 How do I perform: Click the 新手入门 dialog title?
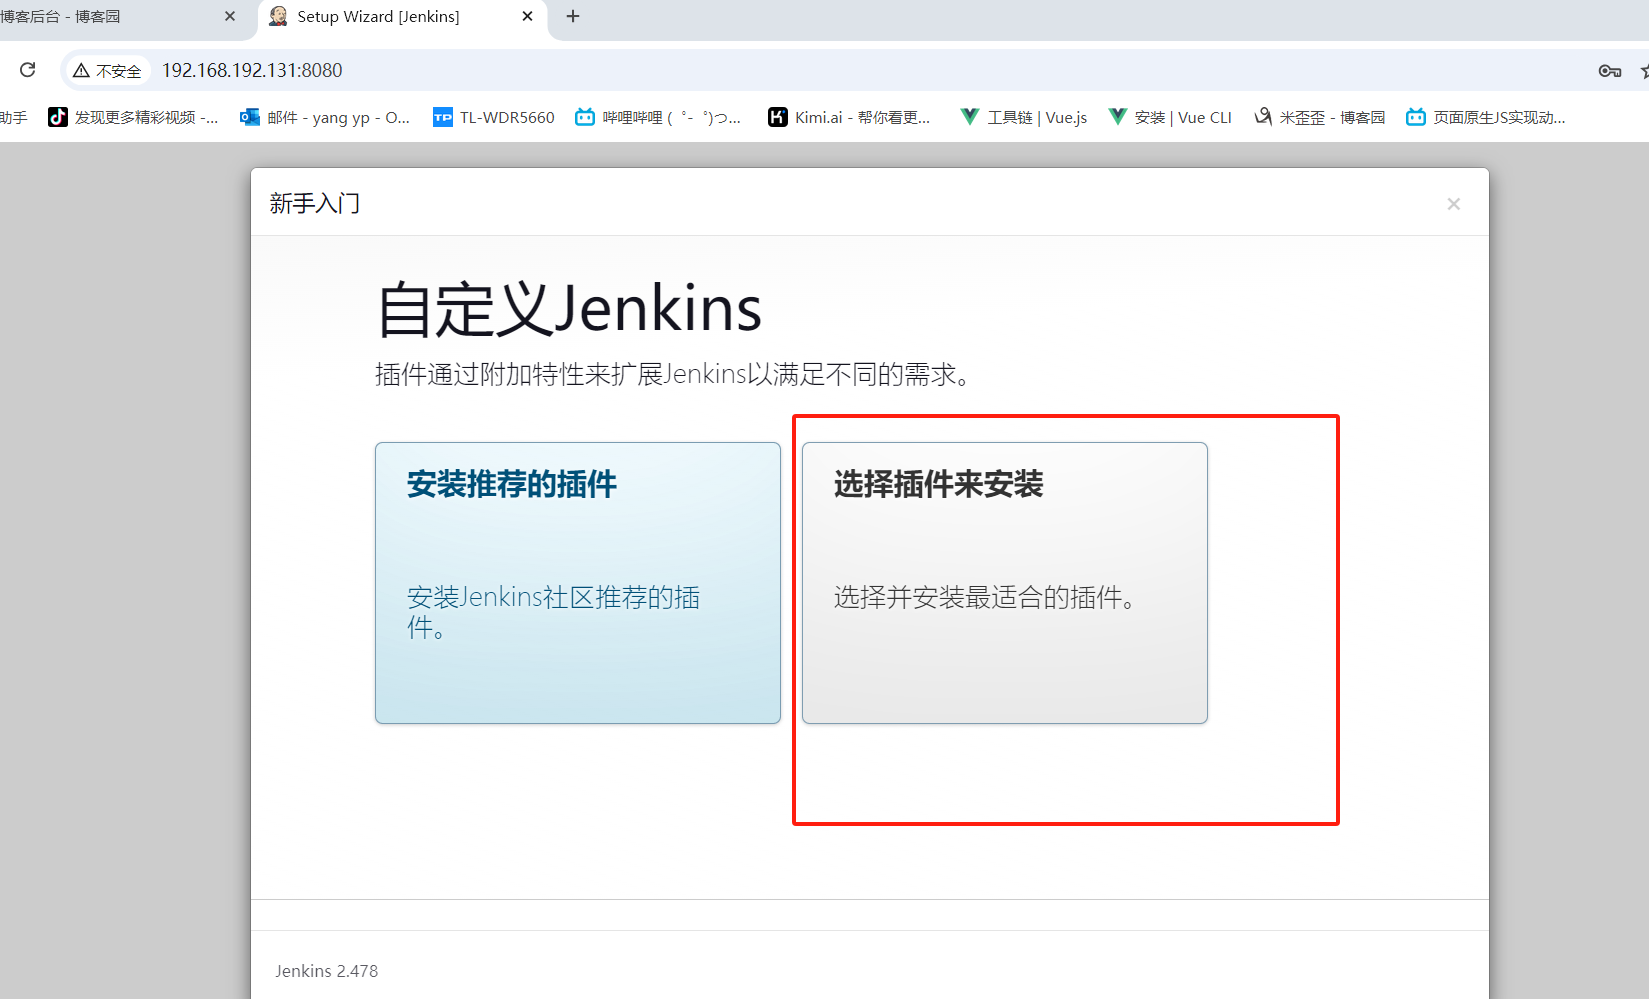click(315, 204)
